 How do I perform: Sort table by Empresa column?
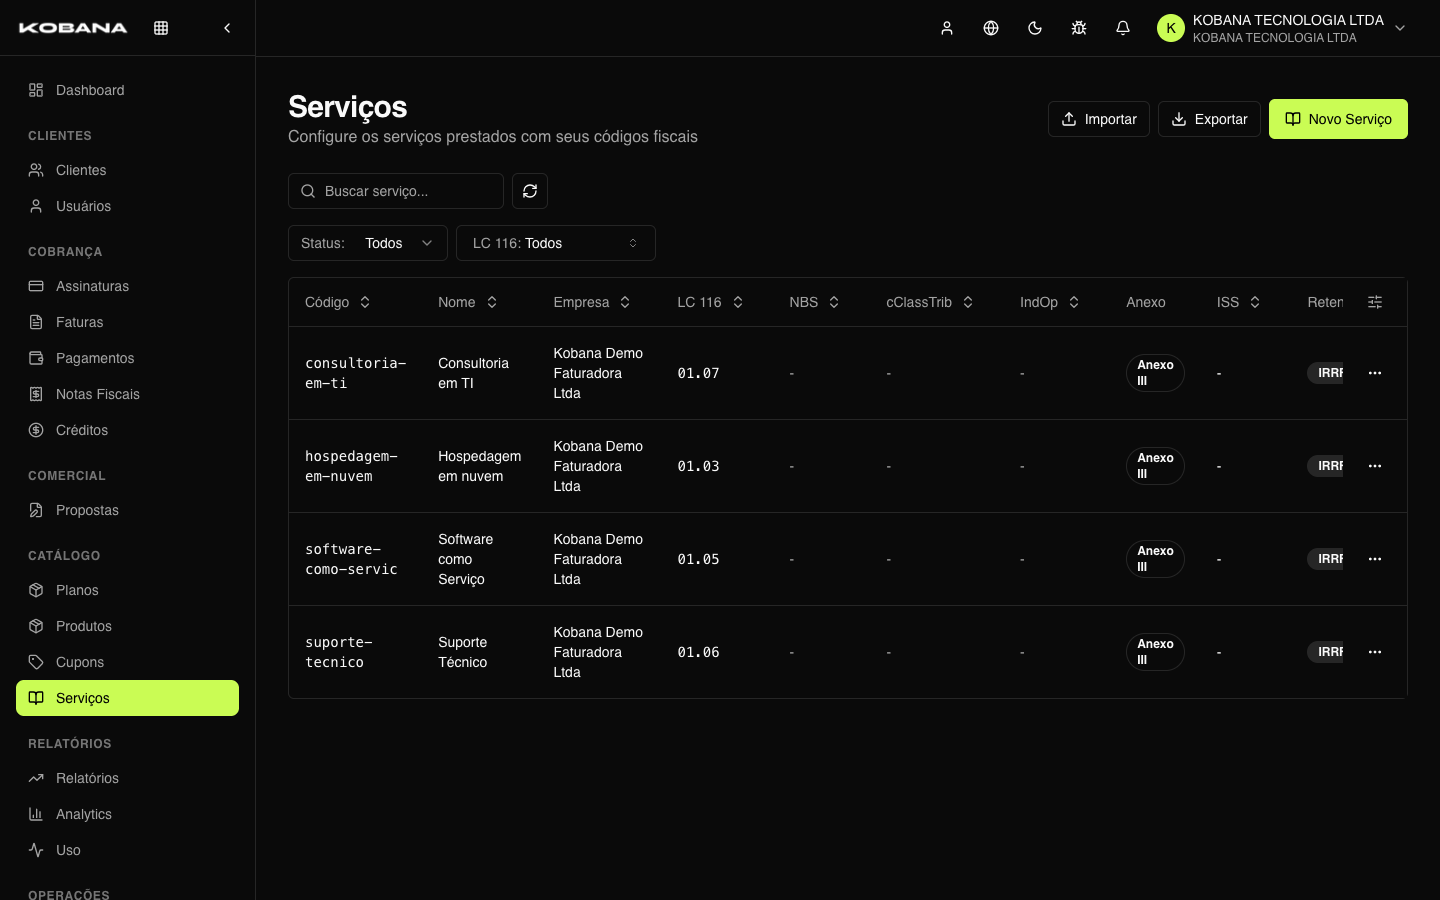point(592,302)
